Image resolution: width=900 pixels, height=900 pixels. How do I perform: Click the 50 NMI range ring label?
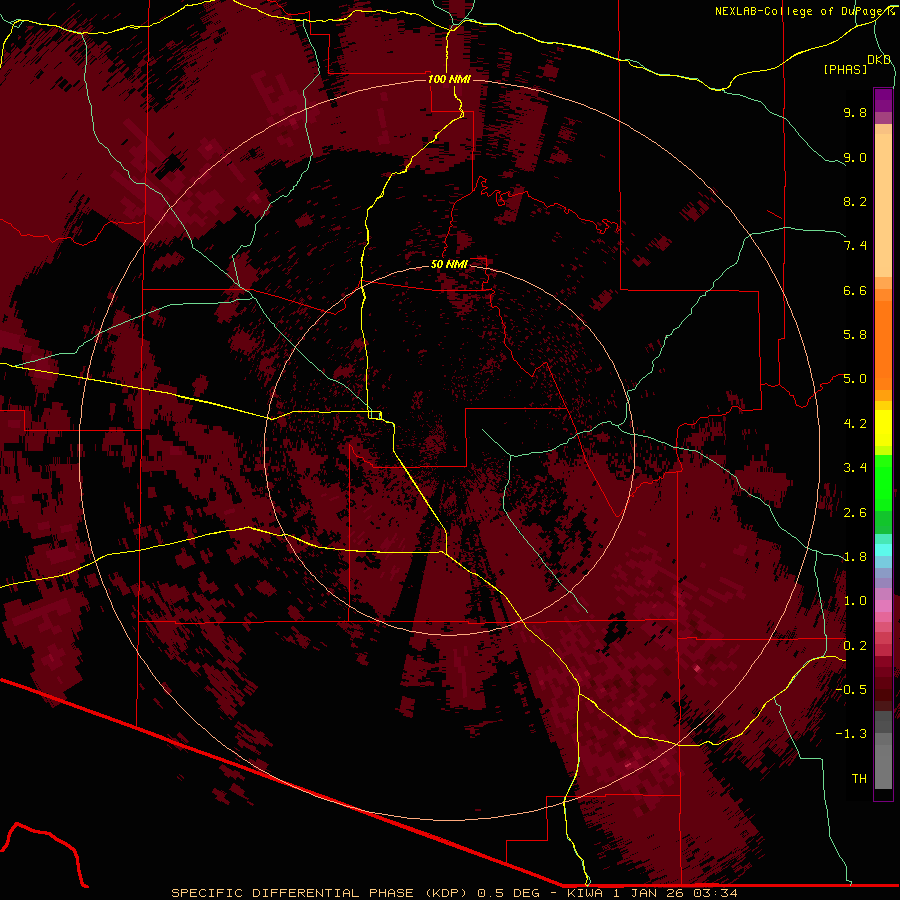449,264
